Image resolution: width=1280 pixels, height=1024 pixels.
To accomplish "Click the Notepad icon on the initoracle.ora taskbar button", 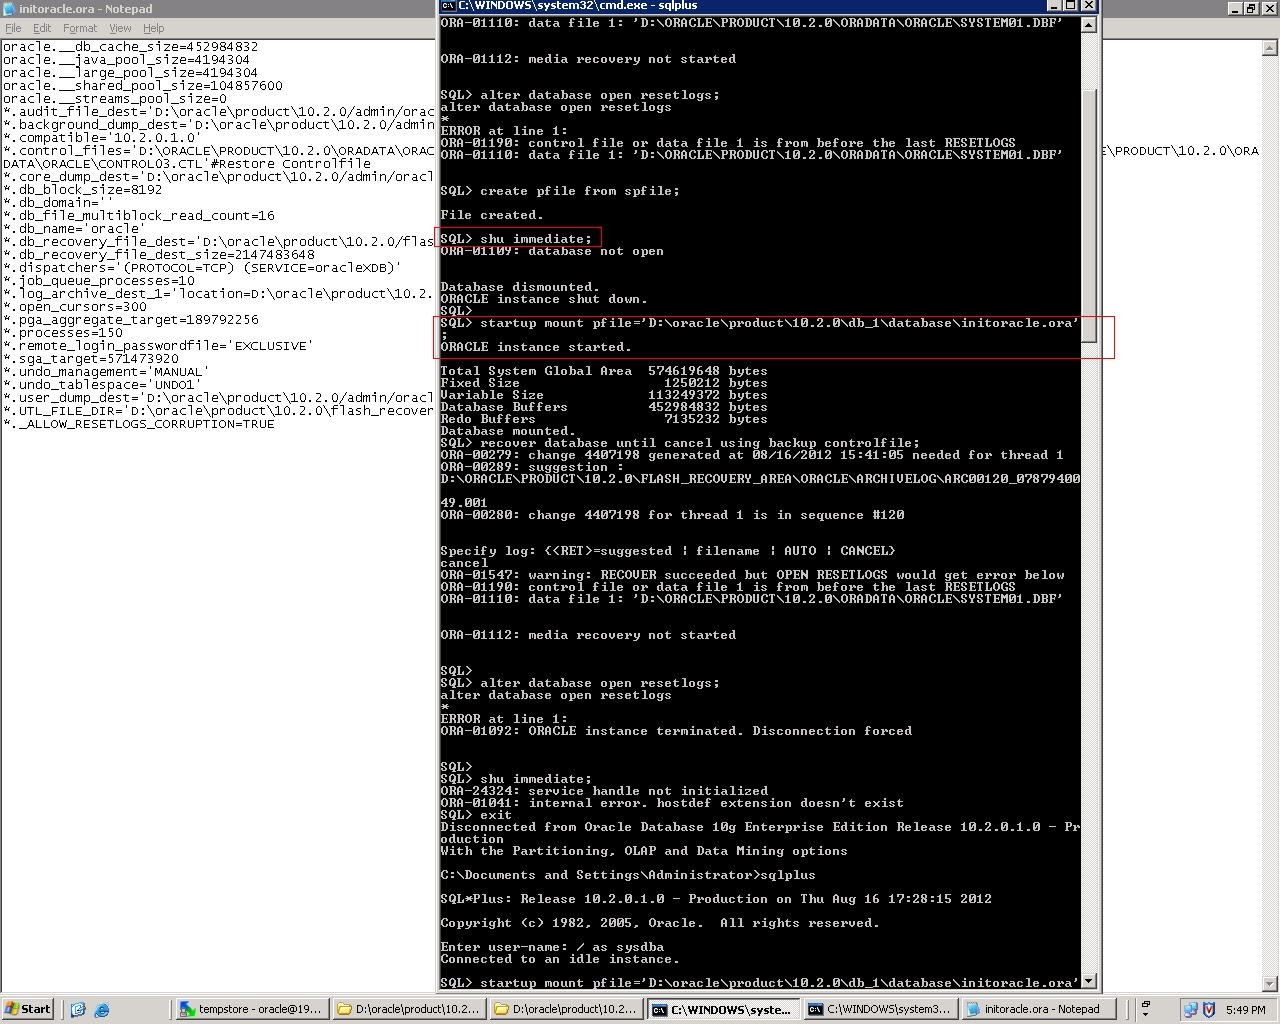I will pos(975,1009).
